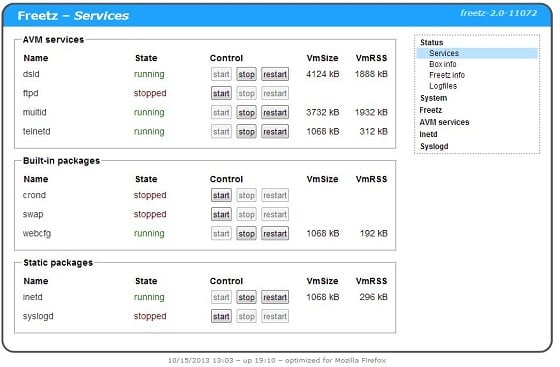
Task: Click disabled start button for webcfg
Action: 221,233
